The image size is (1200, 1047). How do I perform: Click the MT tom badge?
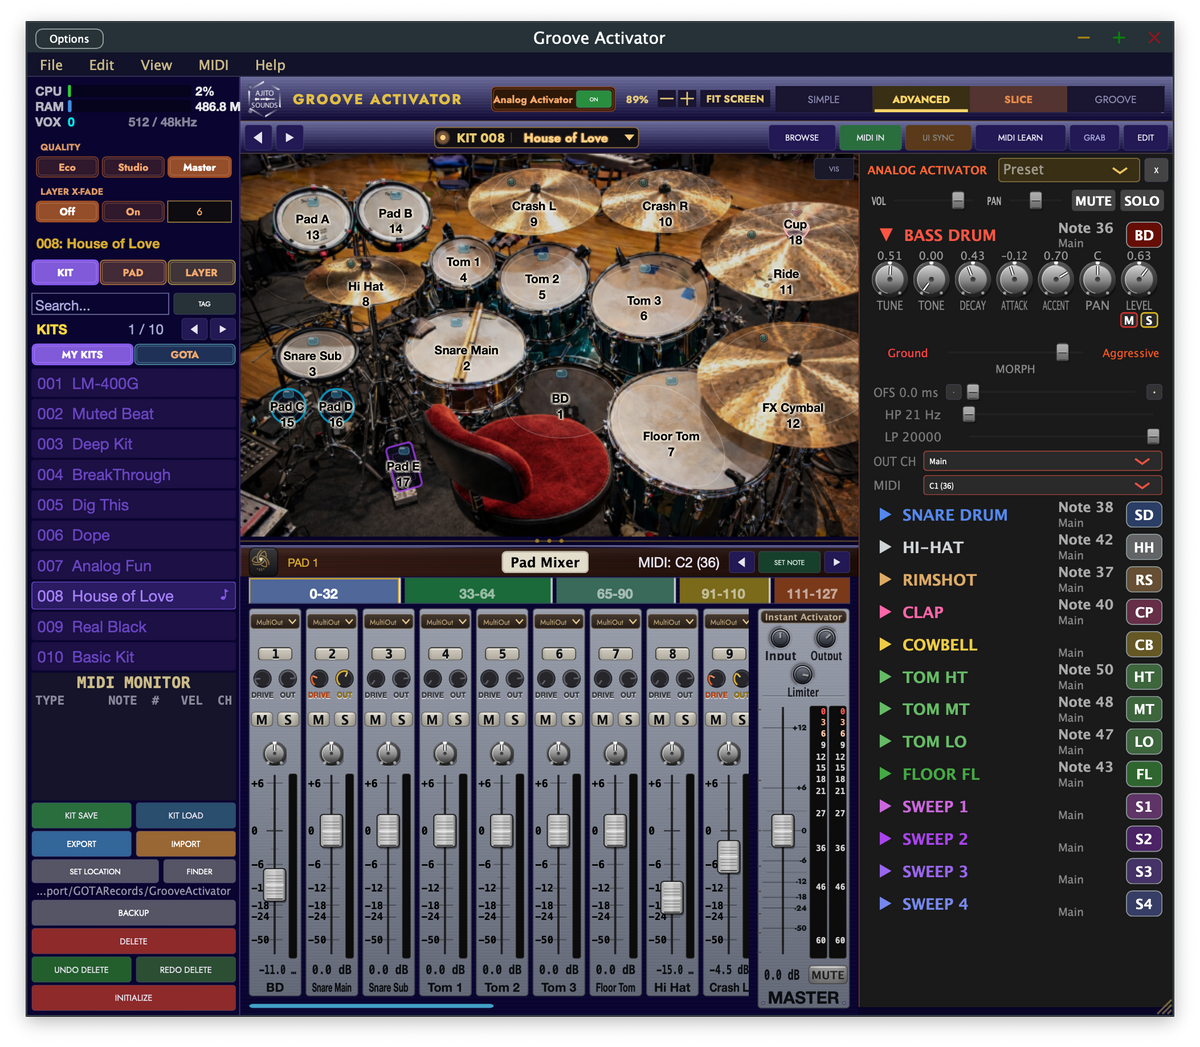(x=1144, y=709)
